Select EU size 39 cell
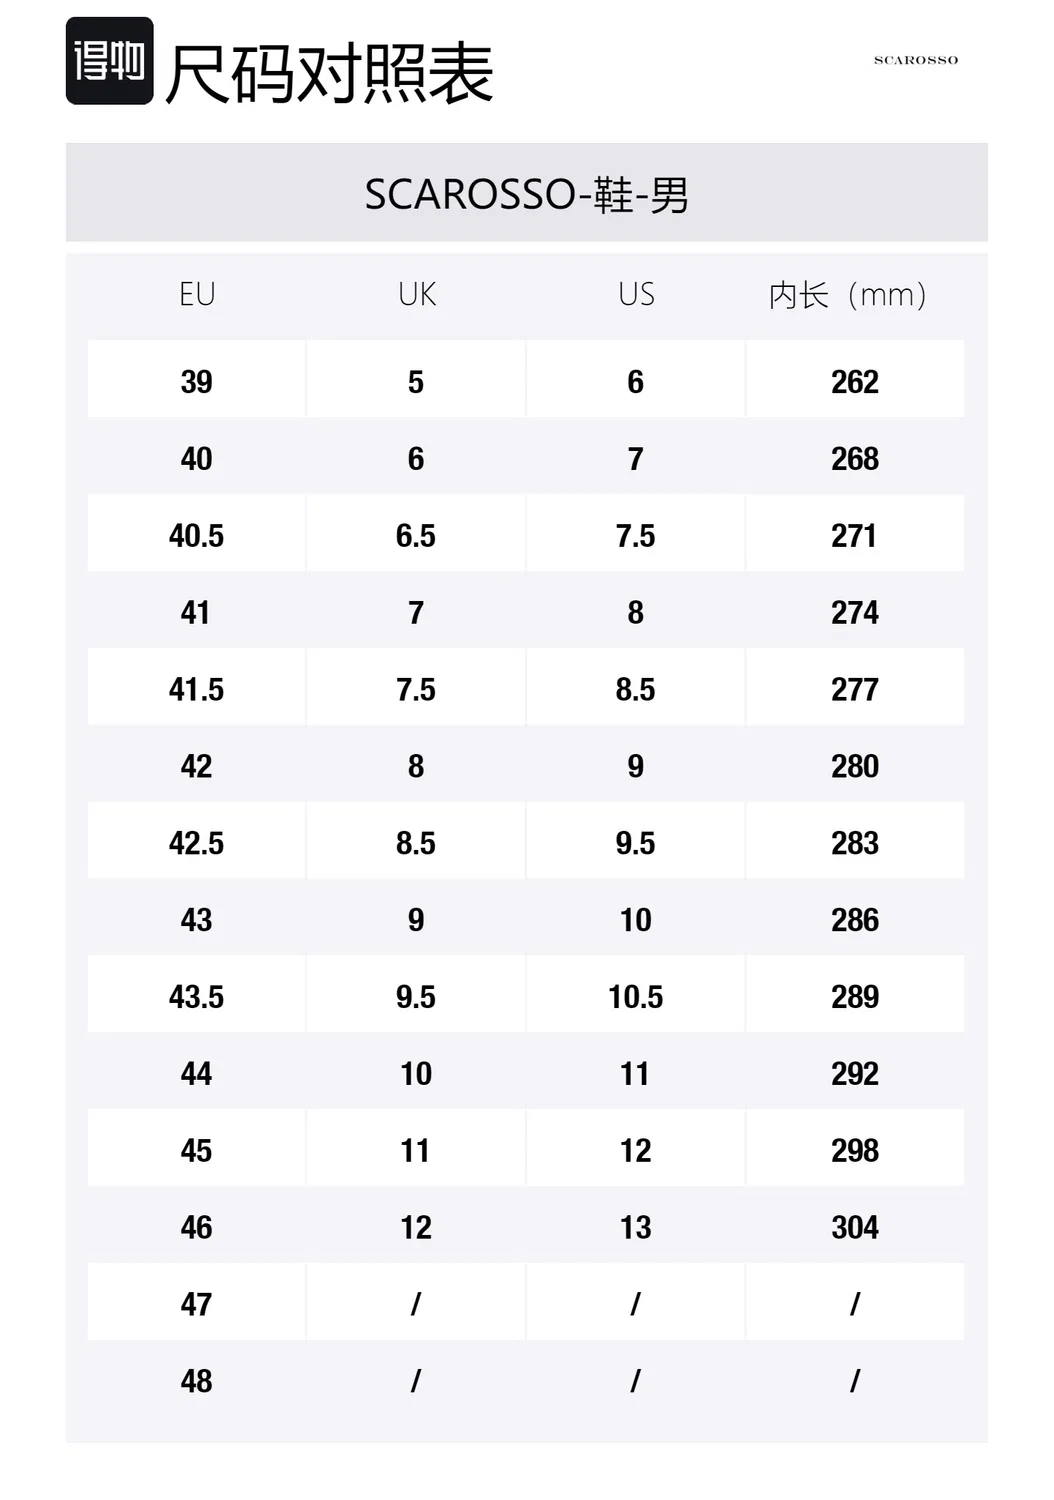The height and width of the screenshot is (1500, 1054). tap(196, 379)
